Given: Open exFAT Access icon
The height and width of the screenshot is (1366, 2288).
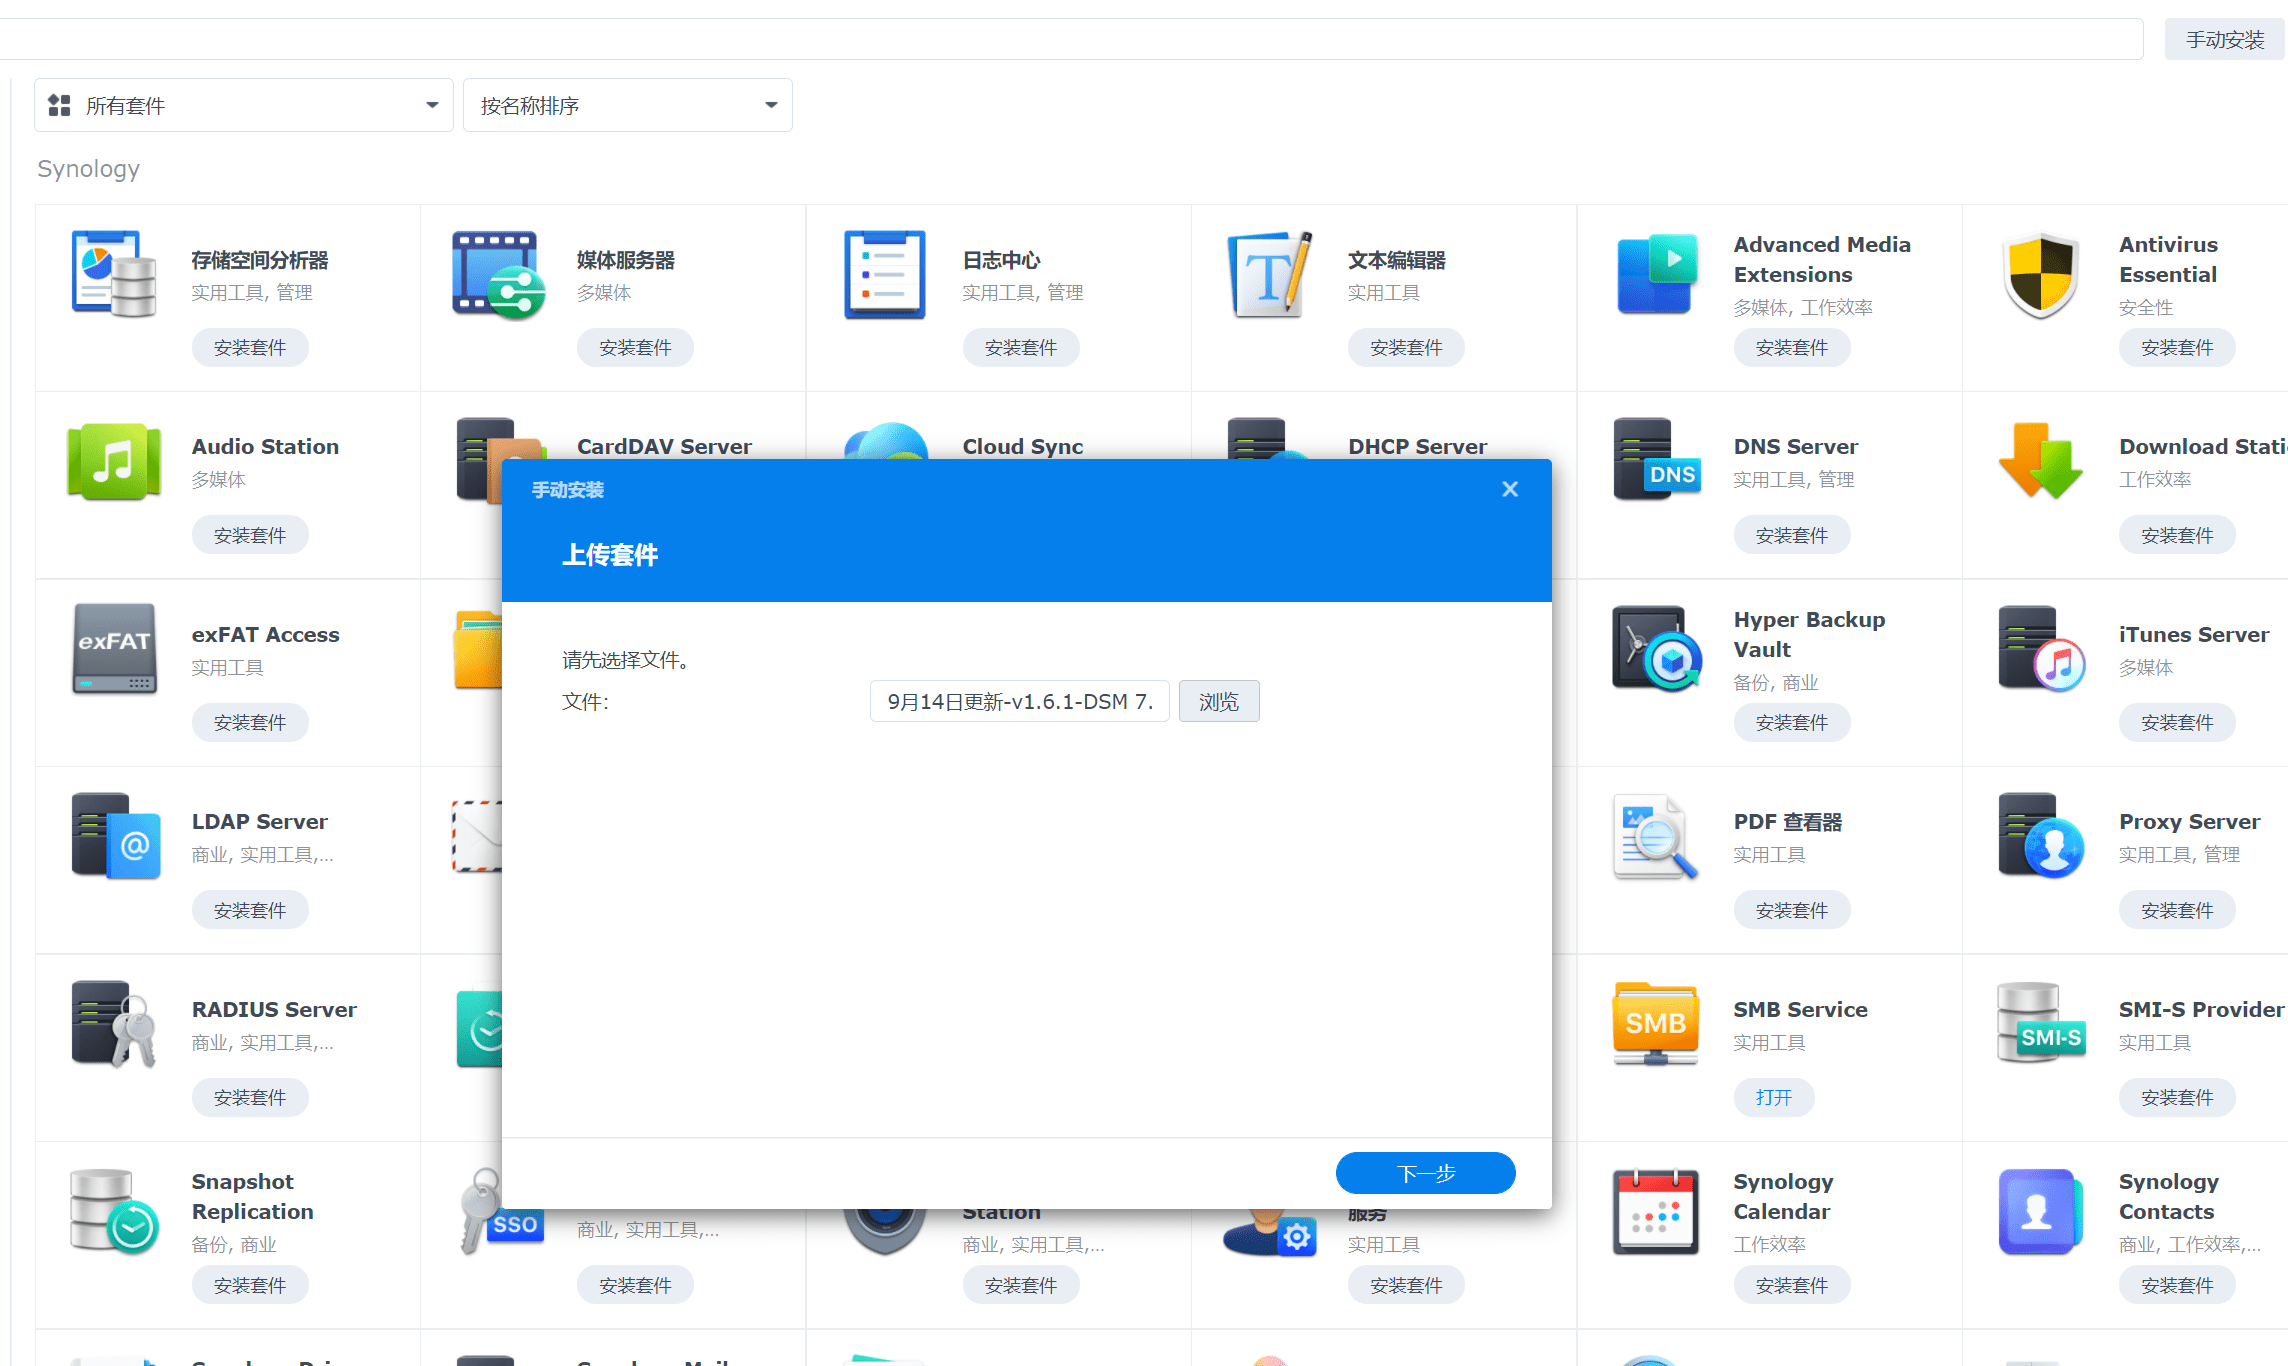Looking at the screenshot, I should tap(114, 648).
